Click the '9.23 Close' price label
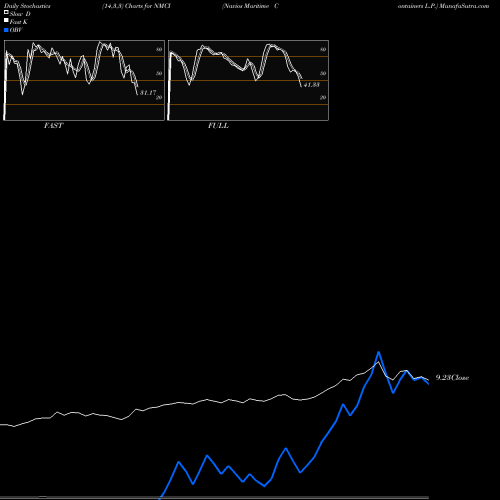500x500 pixels. (452, 377)
